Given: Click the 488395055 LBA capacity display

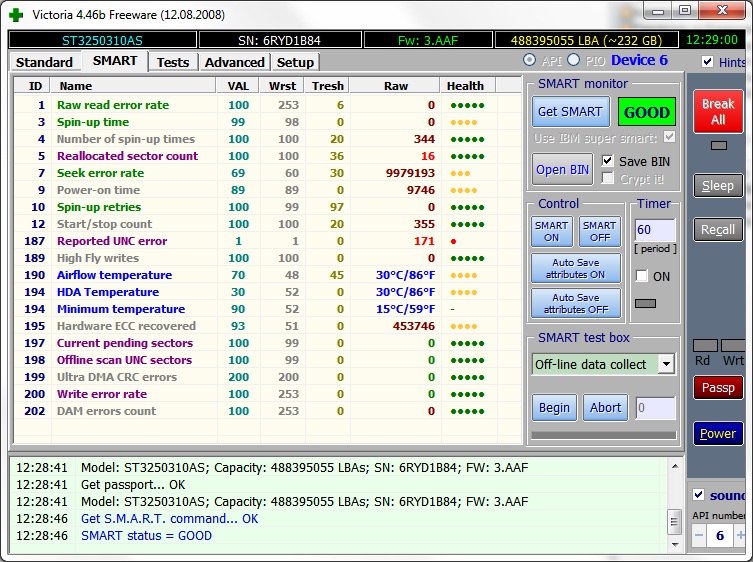Looking at the screenshot, I should pos(586,40).
